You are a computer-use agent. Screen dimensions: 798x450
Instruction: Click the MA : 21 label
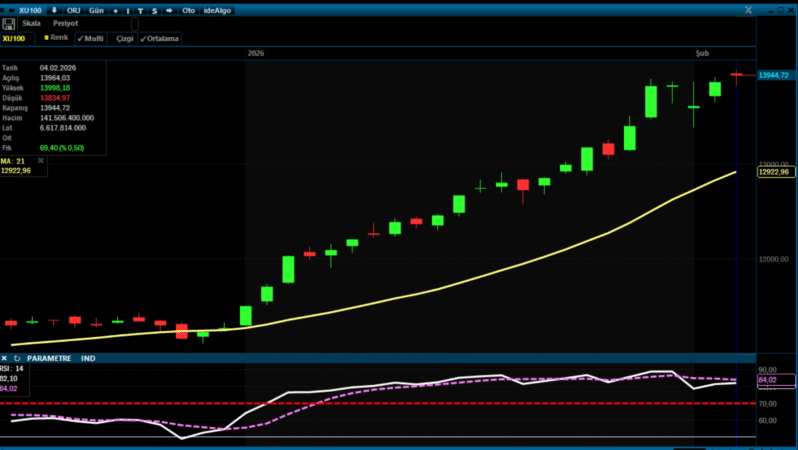13,161
